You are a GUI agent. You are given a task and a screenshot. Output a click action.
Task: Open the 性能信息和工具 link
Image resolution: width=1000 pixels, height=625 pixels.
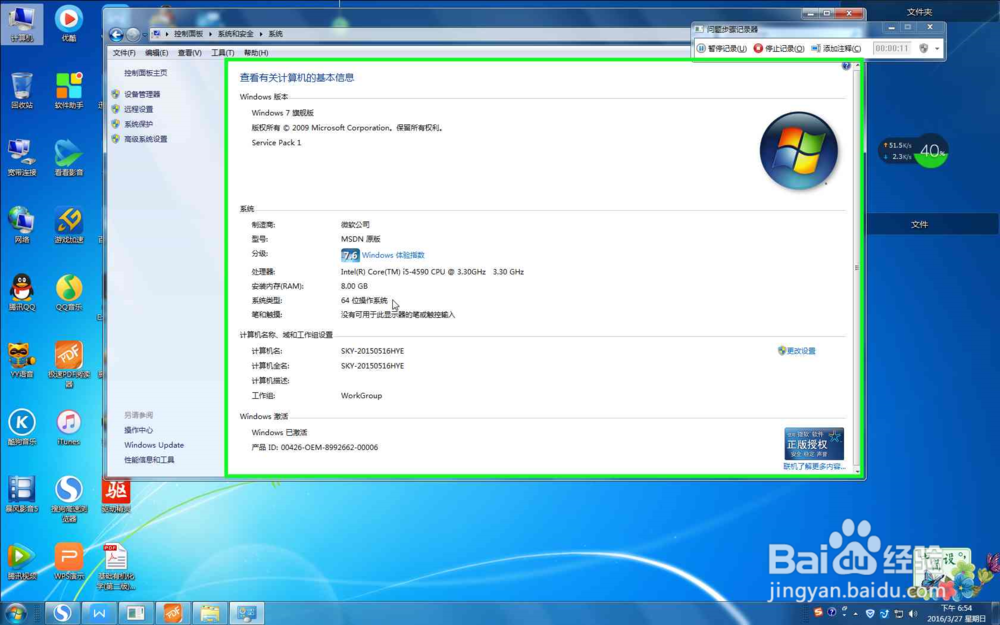click(x=149, y=460)
